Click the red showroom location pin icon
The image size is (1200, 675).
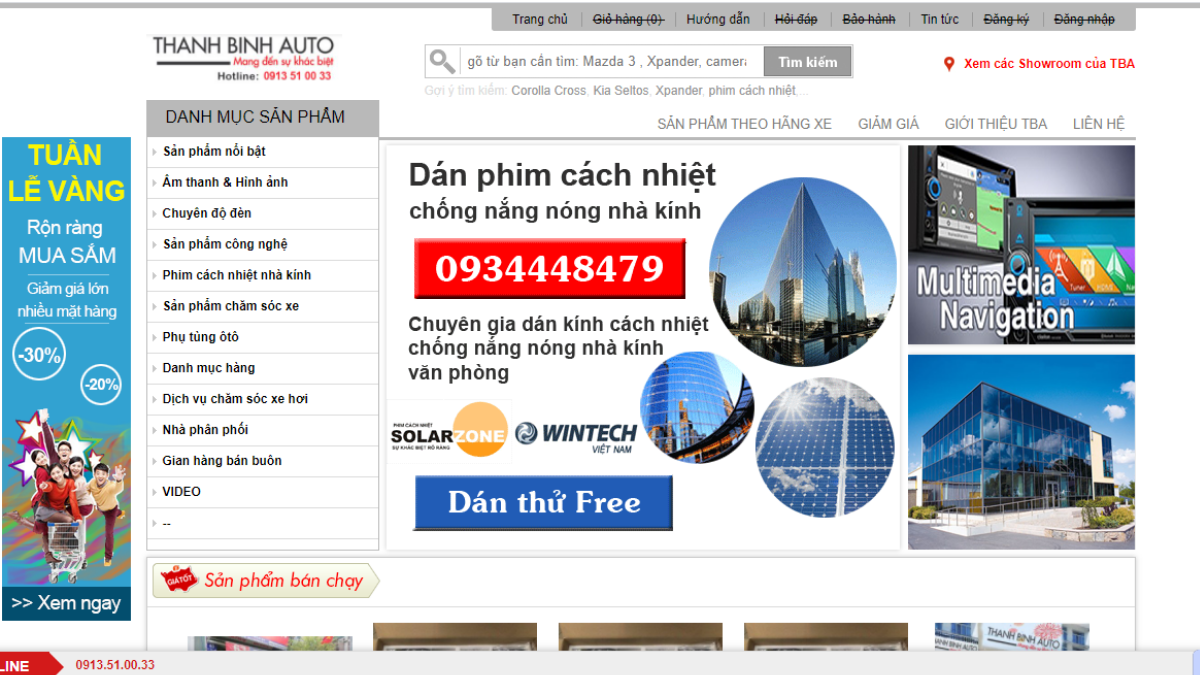coord(949,64)
